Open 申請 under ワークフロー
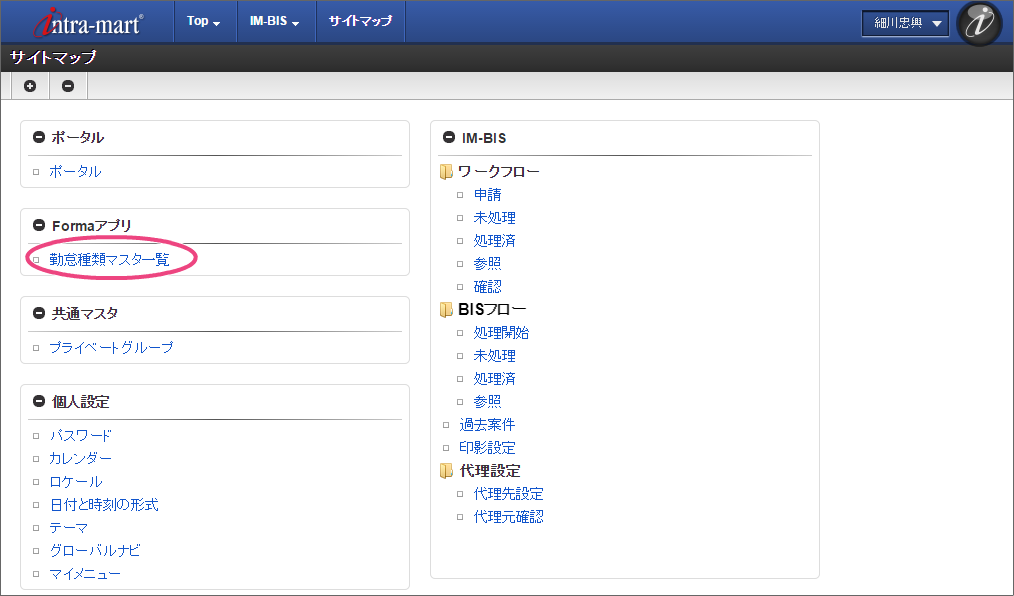The width and height of the screenshot is (1014, 596). (x=488, y=195)
